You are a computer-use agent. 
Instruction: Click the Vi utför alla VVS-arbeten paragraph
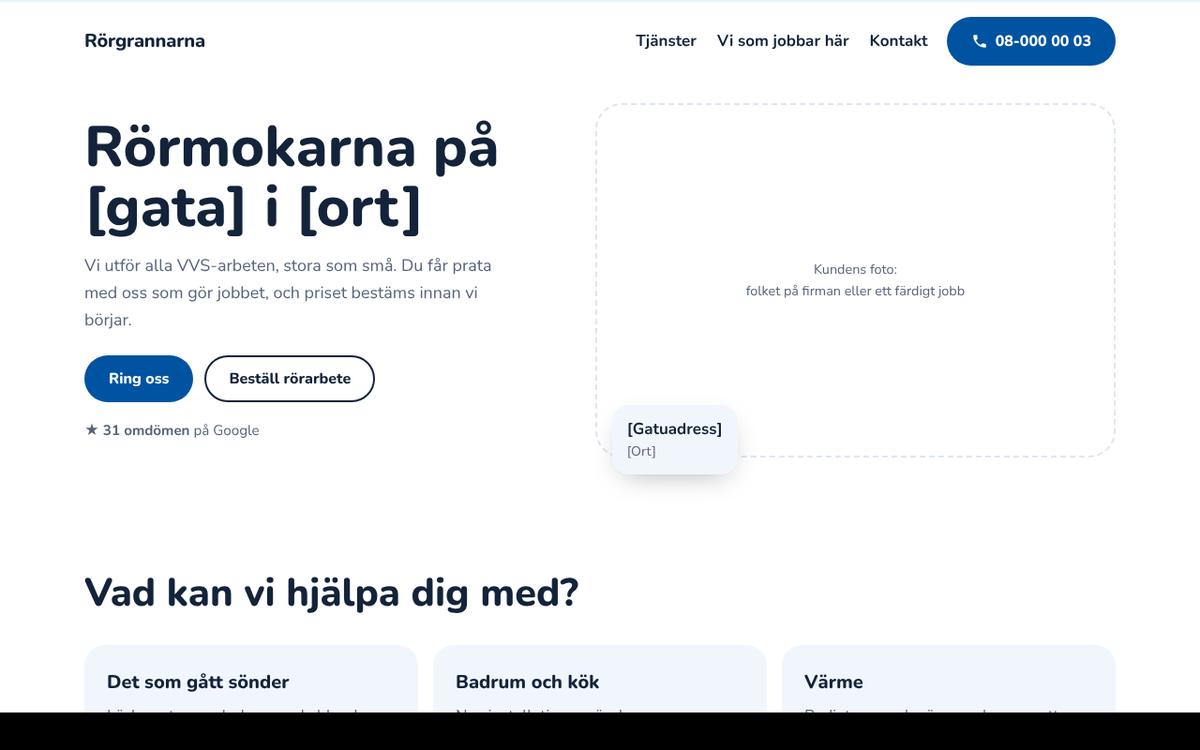point(288,293)
